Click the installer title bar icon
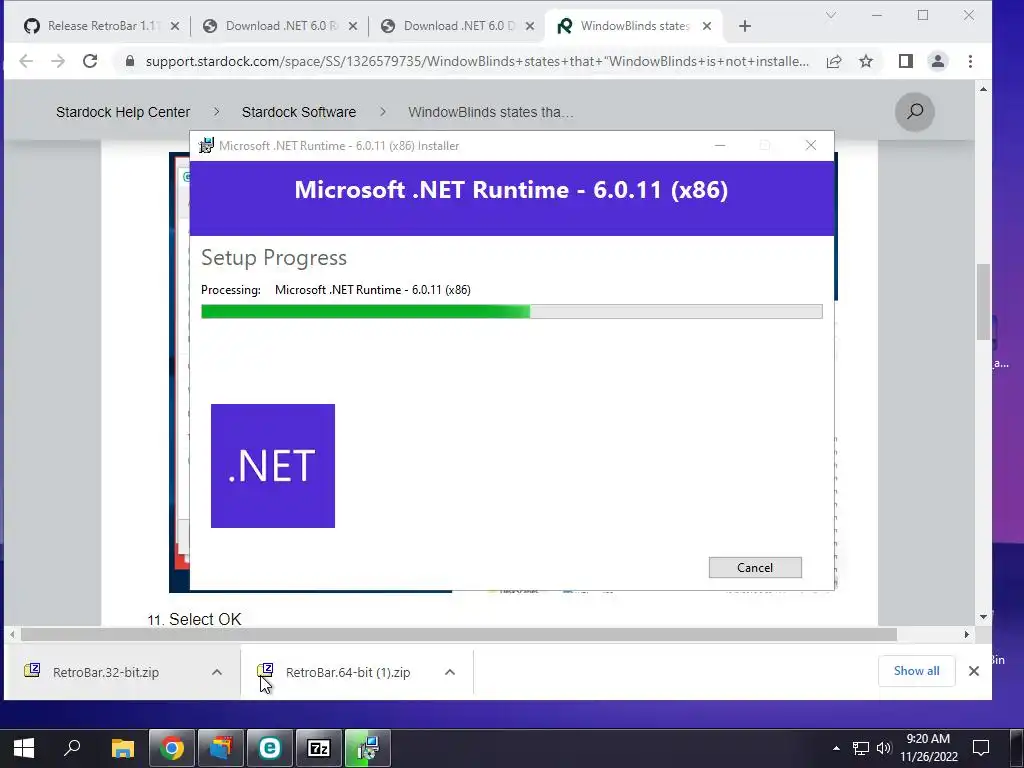1024x768 pixels. click(x=206, y=146)
